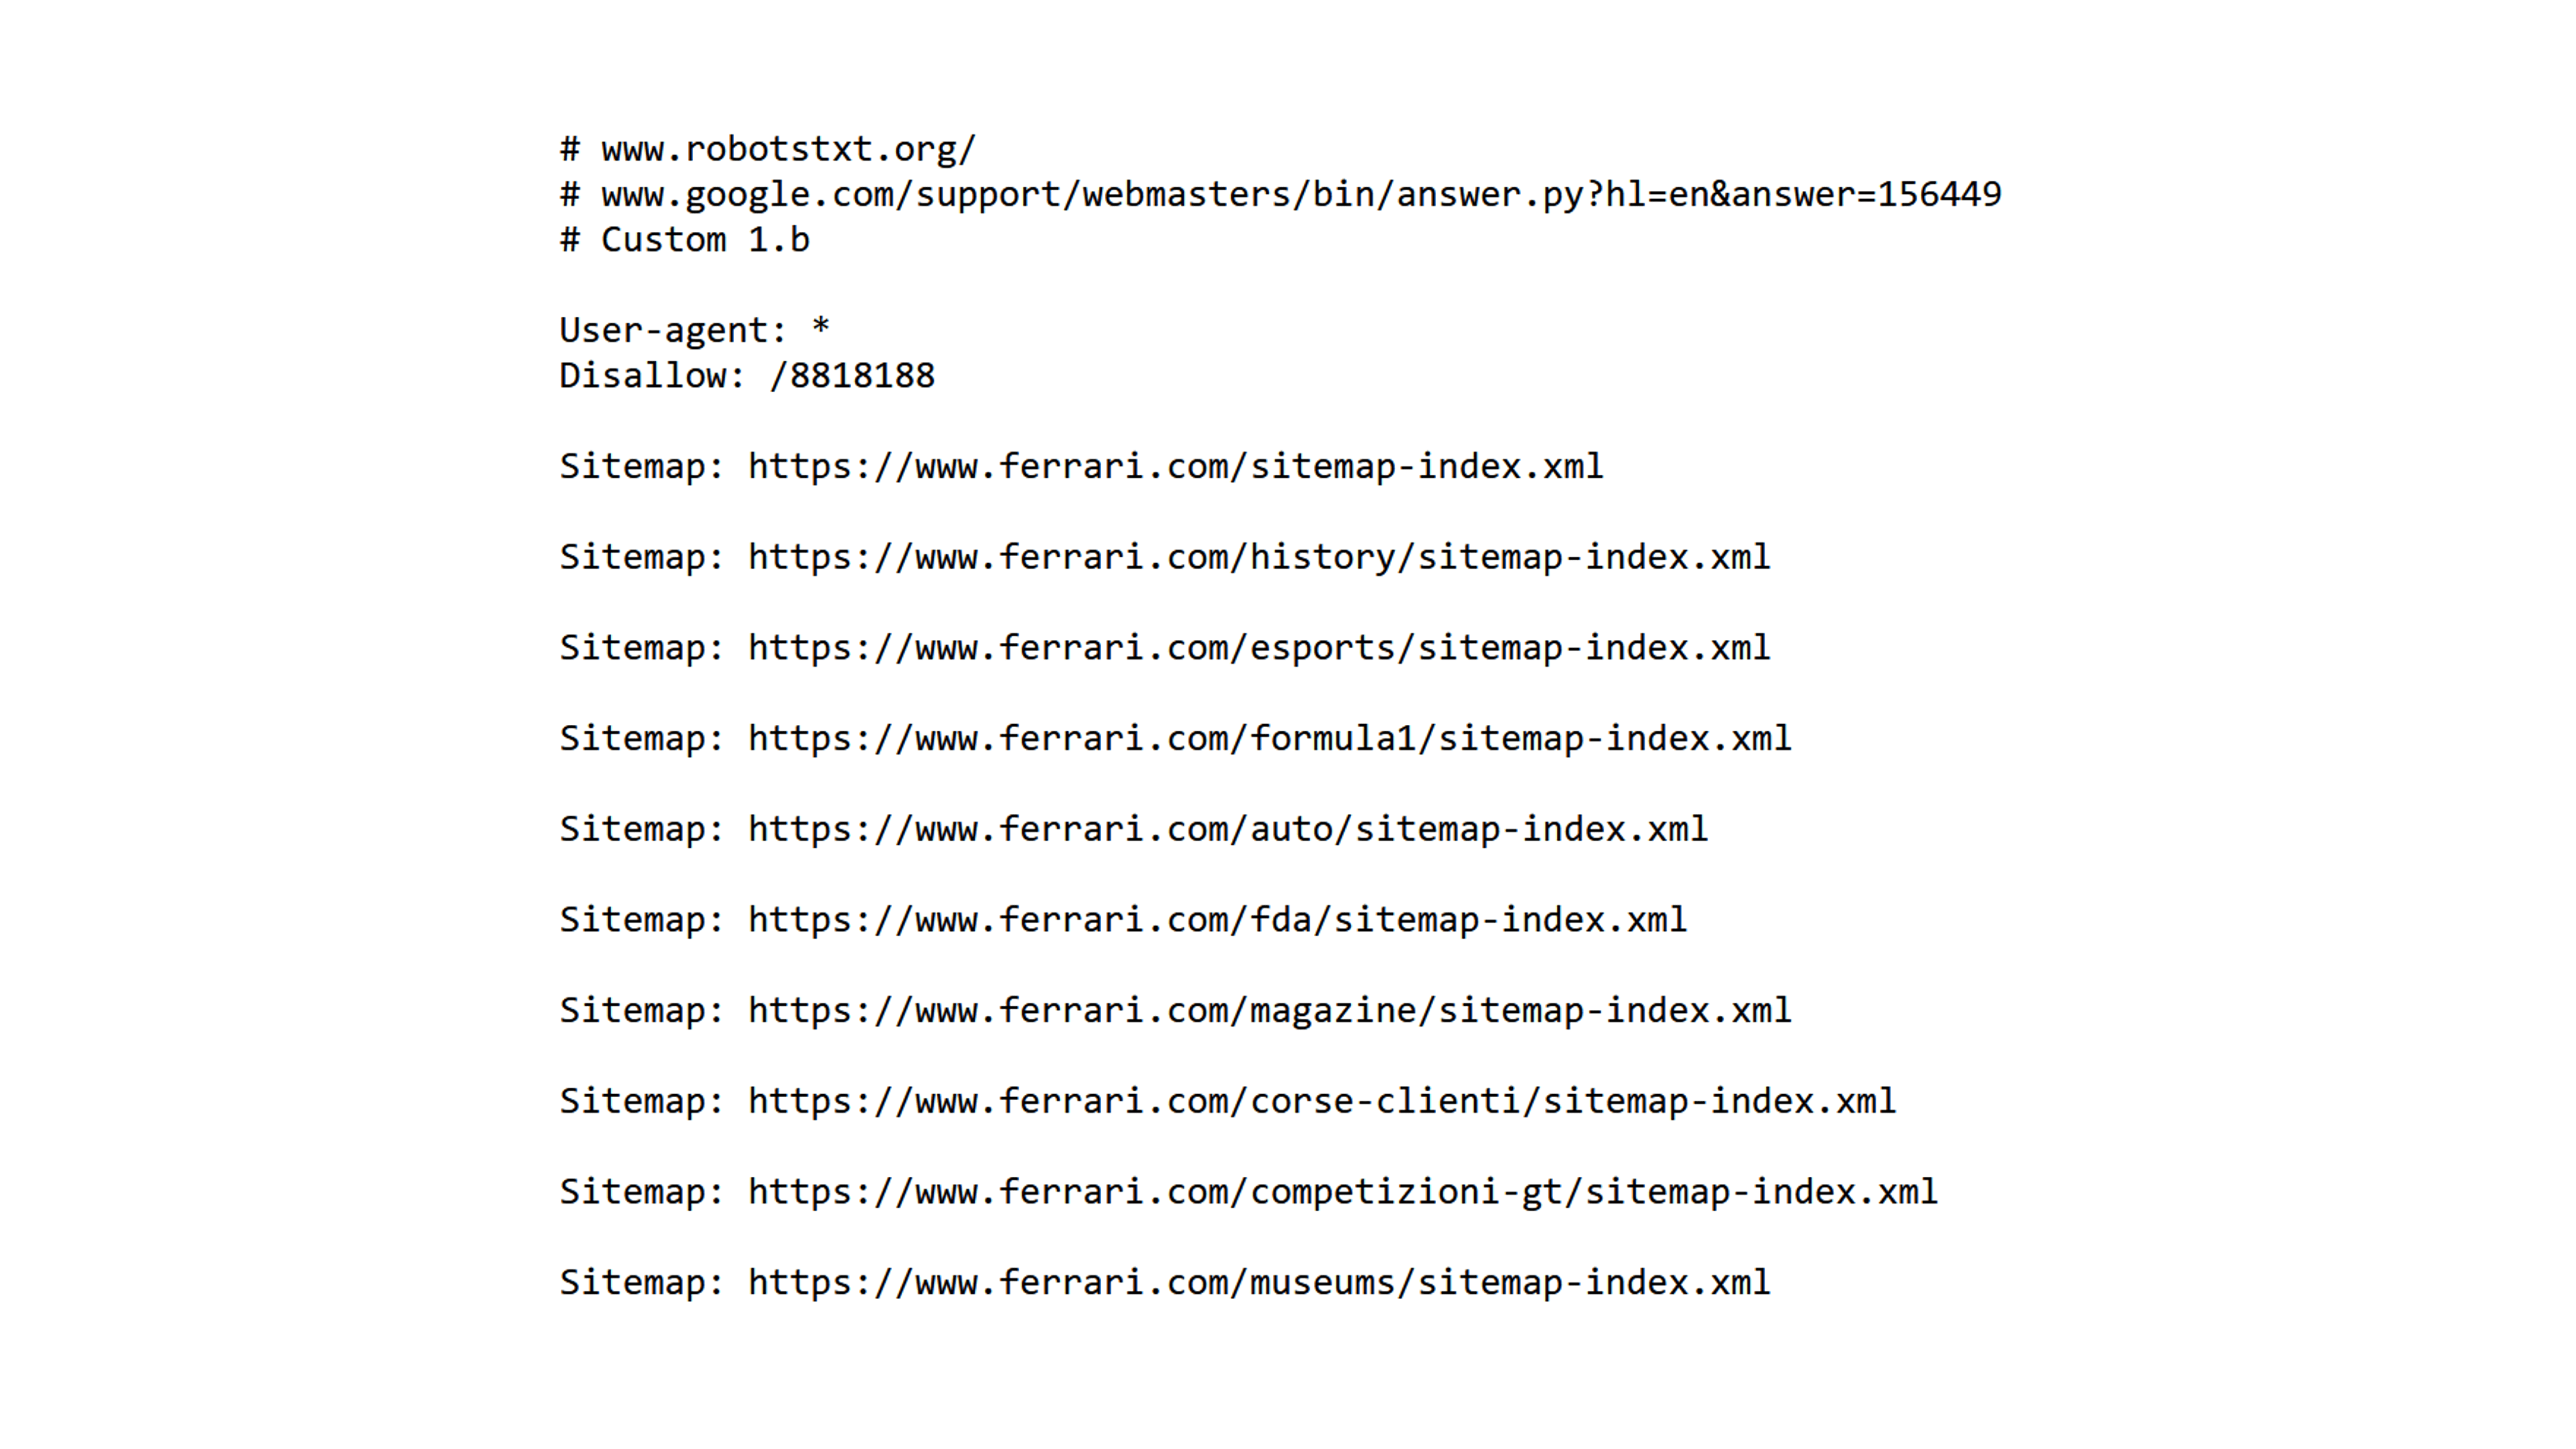The width and height of the screenshot is (2576, 1449).
Task: Click the formula1 sitemap-index URL
Action: [x=1269, y=739]
